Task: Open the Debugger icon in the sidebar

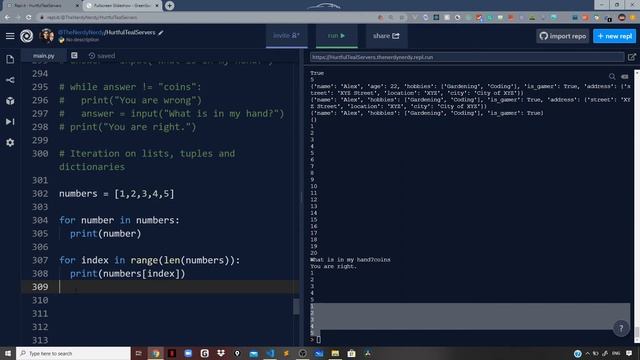Action: pyautogui.click(x=10, y=122)
